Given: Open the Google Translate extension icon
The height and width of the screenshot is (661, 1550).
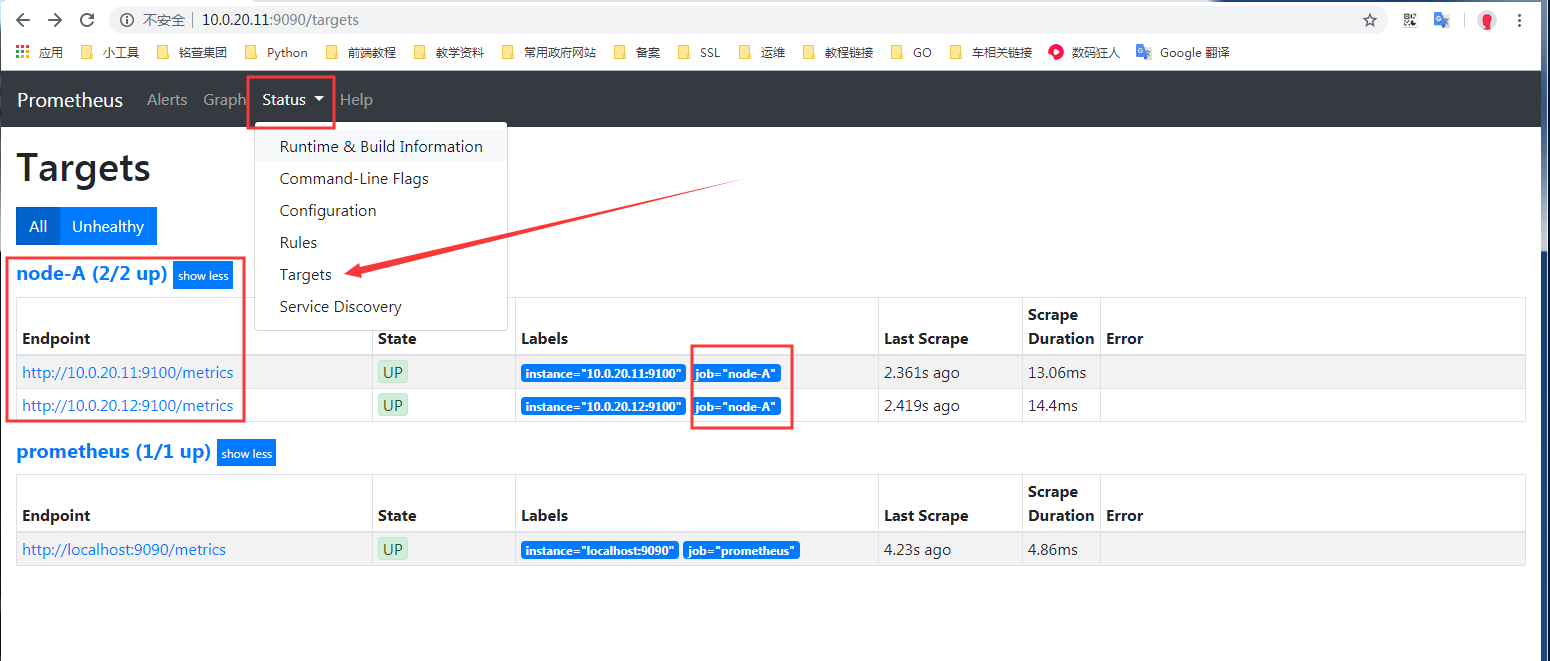Looking at the screenshot, I should coord(1441,20).
